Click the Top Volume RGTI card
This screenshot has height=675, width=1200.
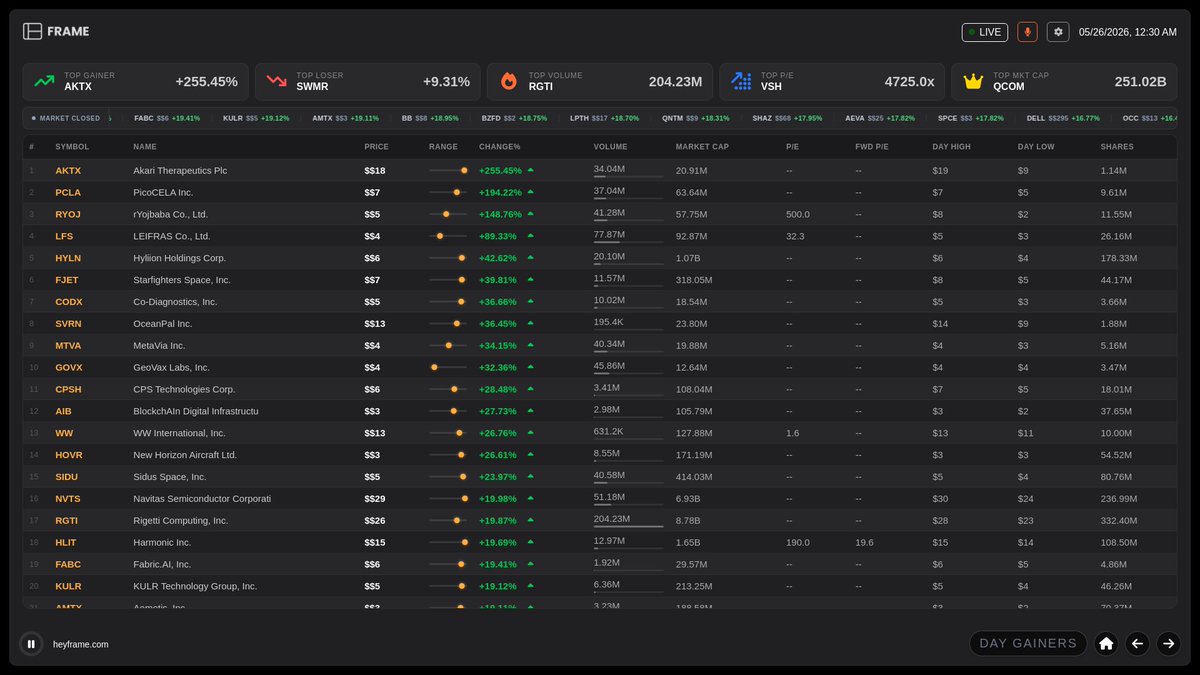(599, 82)
